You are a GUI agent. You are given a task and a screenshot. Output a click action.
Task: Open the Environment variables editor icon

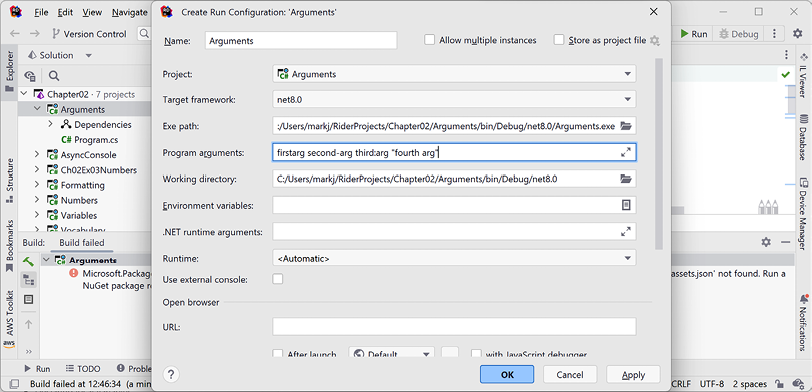pos(626,206)
